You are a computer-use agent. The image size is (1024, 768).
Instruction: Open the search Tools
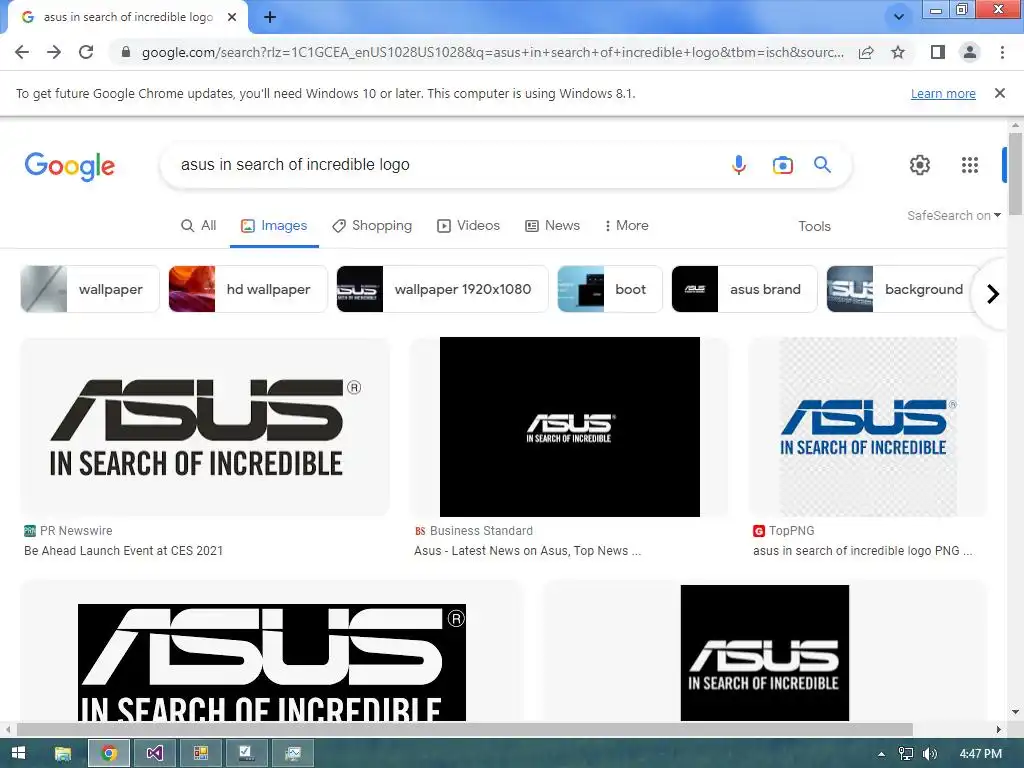pos(814,226)
